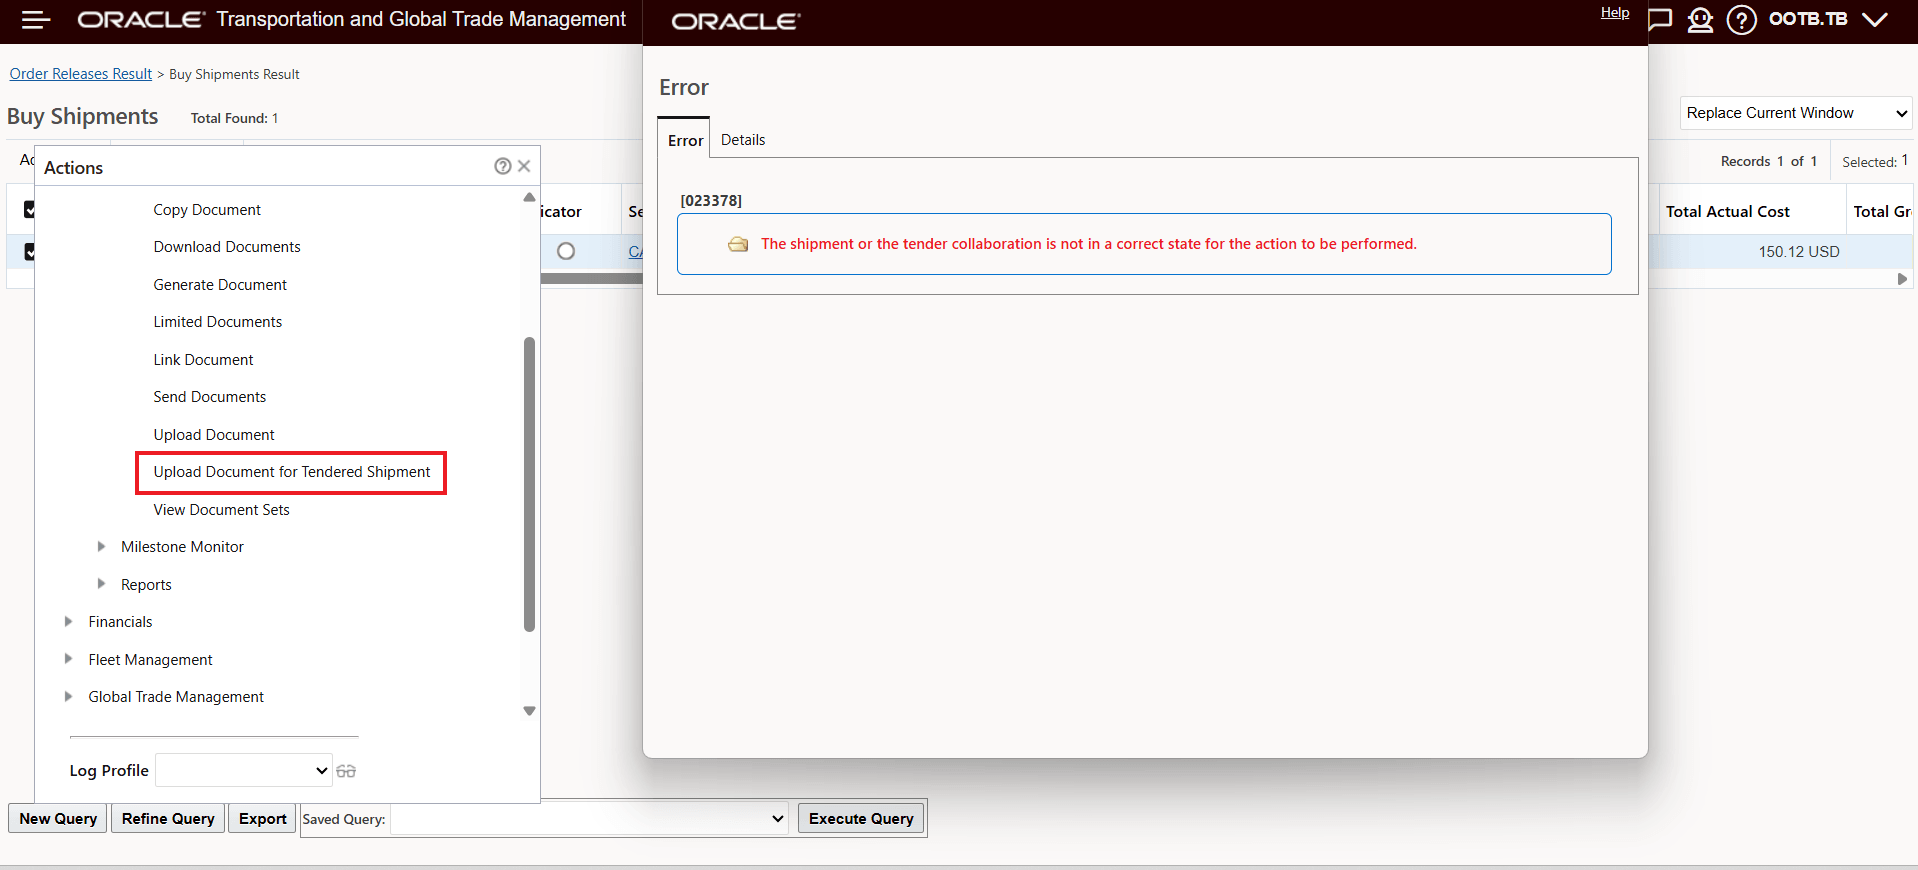Click the scroll down arrow in Actions list
The image size is (1918, 870).
click(529, 711)
